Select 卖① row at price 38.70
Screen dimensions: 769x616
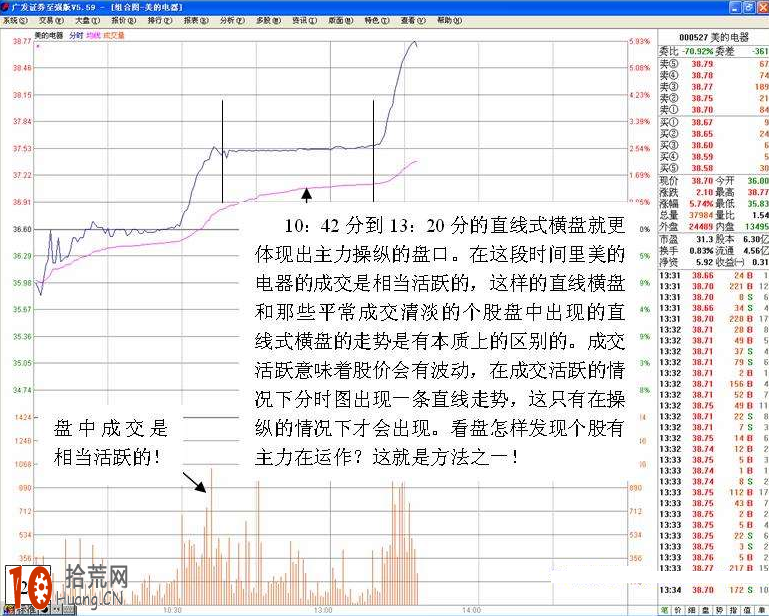(x=714, y=109)
